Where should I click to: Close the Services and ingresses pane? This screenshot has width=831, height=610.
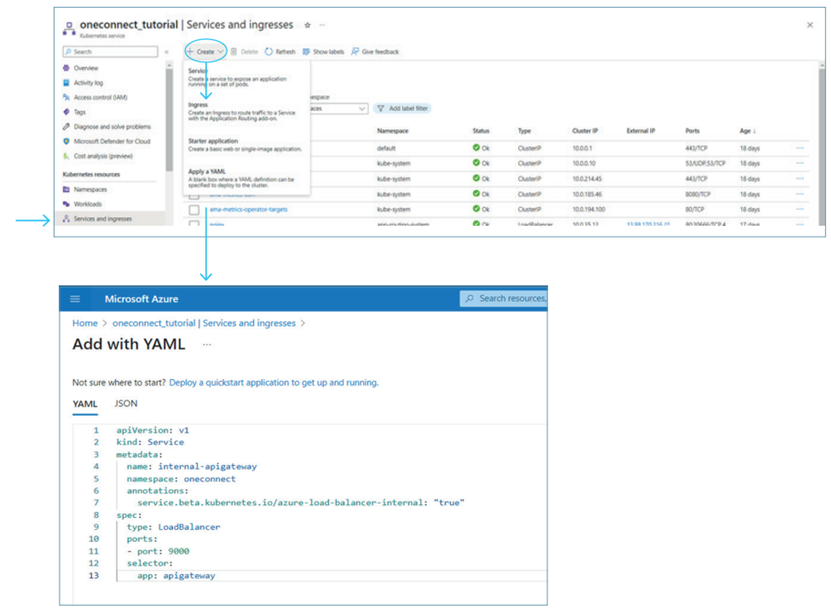click(x=810, y=25)
